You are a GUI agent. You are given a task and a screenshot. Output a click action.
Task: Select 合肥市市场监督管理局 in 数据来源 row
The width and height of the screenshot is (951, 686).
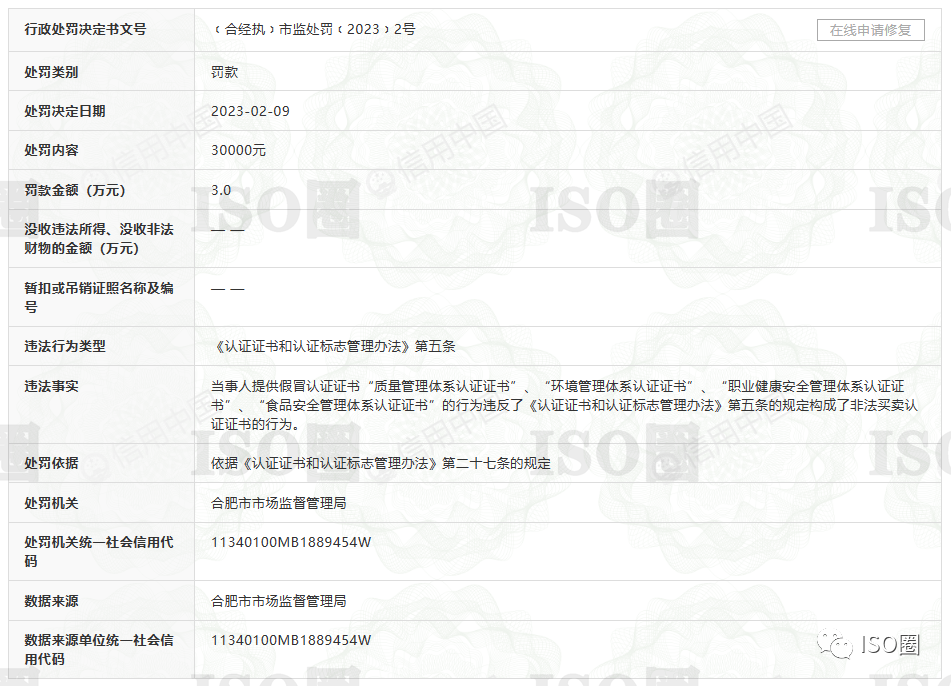tap(279, 601)
